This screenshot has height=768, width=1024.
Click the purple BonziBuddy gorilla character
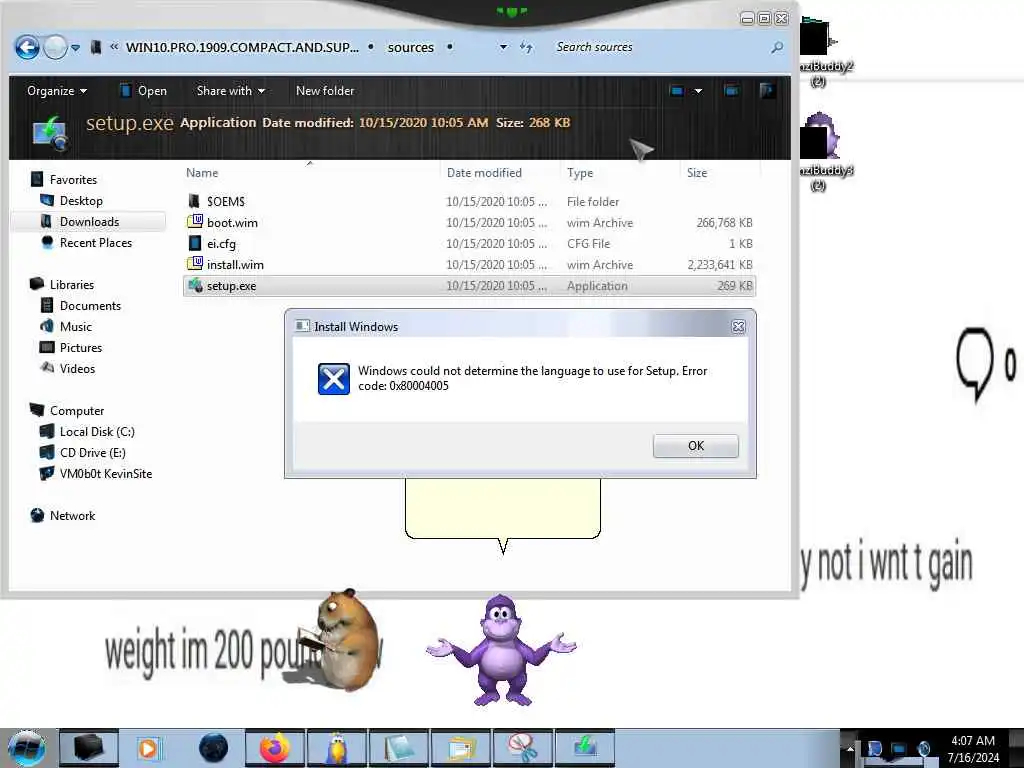pyautogui.click(x=501, y=650)
